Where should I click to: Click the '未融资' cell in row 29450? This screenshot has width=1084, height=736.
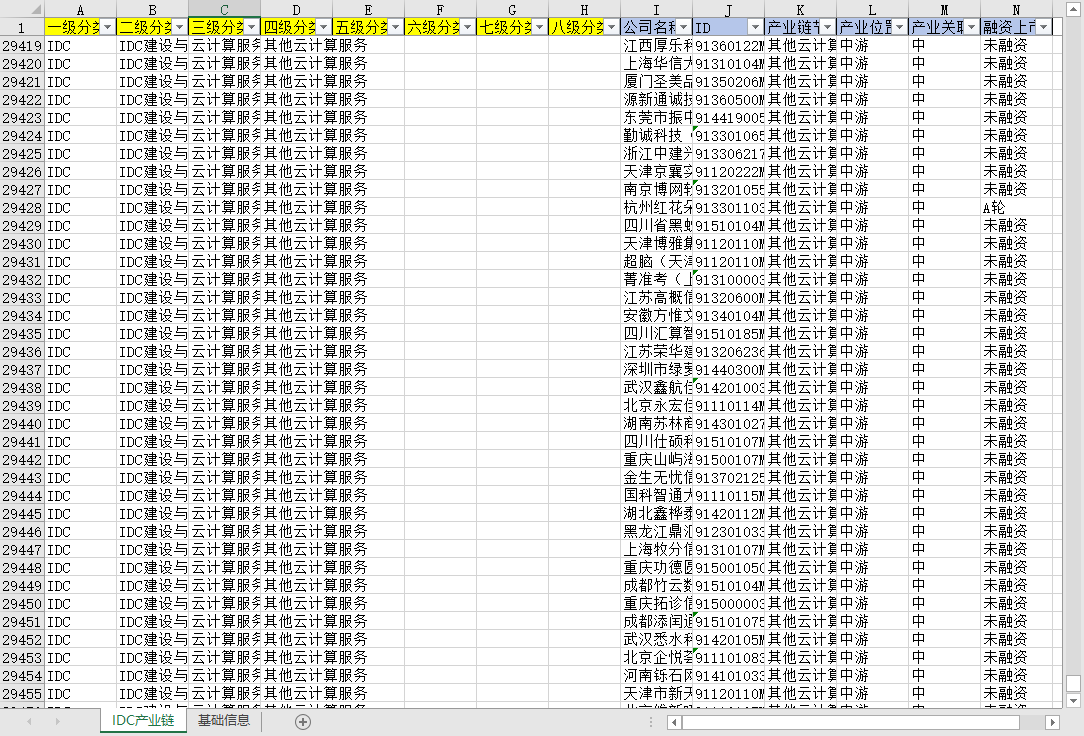[x=1016, y=604]
